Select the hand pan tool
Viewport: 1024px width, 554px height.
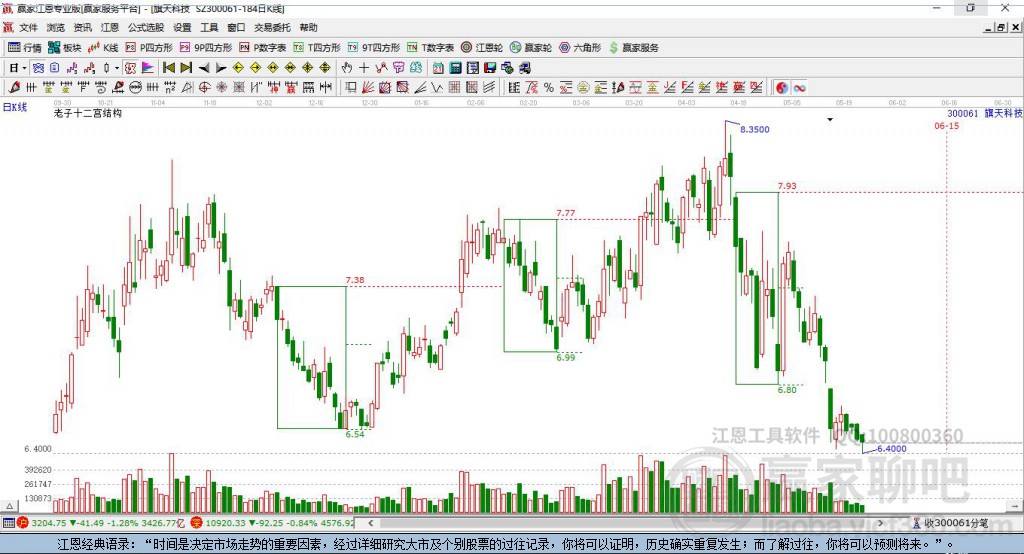[347, 68]
